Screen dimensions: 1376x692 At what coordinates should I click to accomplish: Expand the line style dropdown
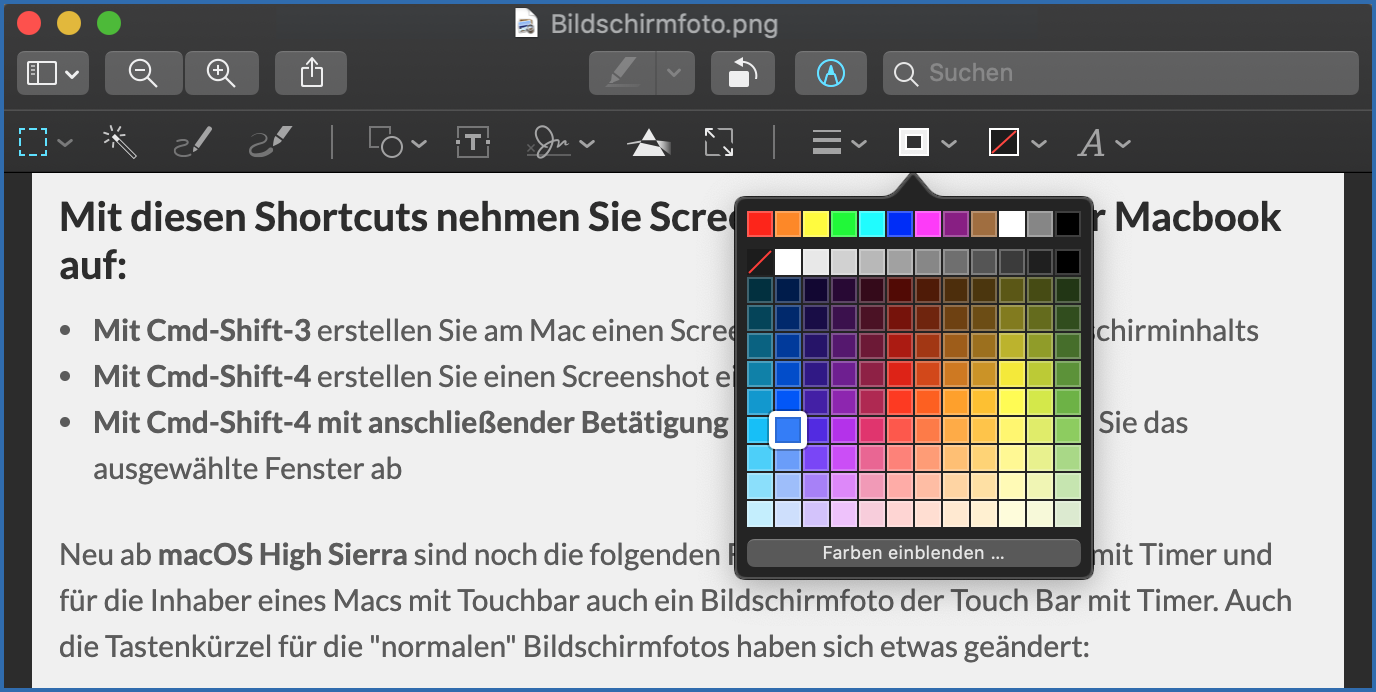tap(838, 143)
